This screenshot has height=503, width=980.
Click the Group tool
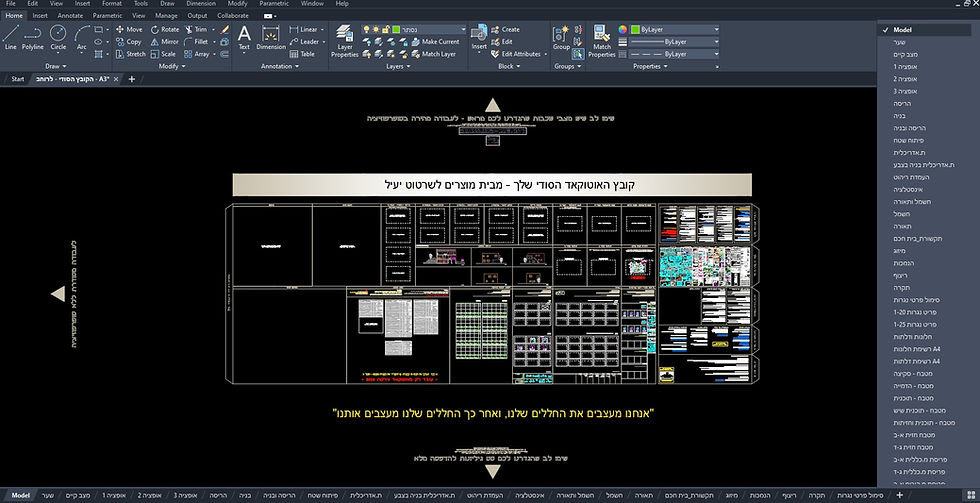pyautogui.click(x=561, y=37)
